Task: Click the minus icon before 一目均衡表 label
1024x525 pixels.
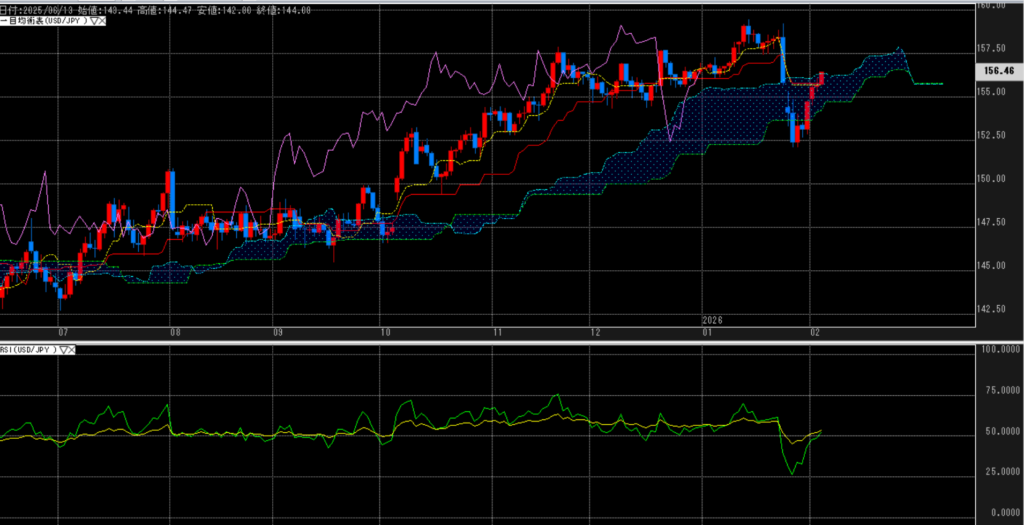Action: (x=4, y=21)
